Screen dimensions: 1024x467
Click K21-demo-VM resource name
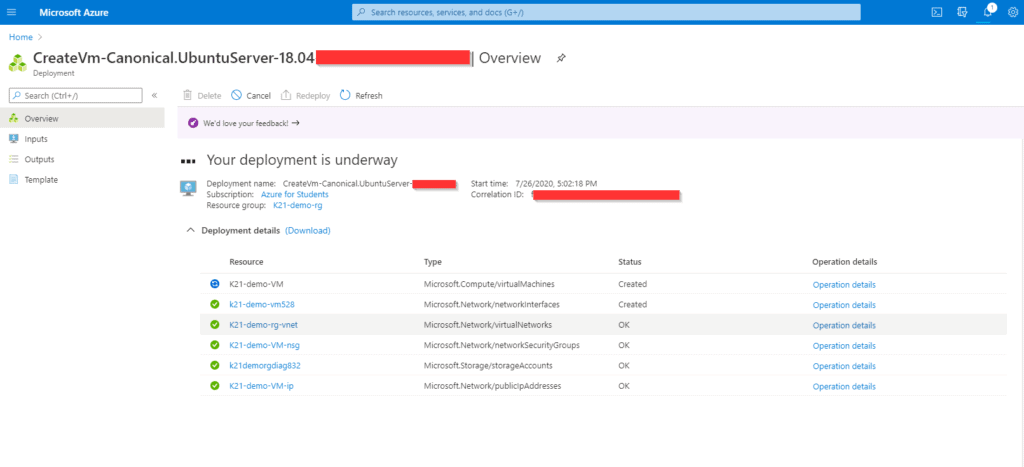click(x=256, y=284)
